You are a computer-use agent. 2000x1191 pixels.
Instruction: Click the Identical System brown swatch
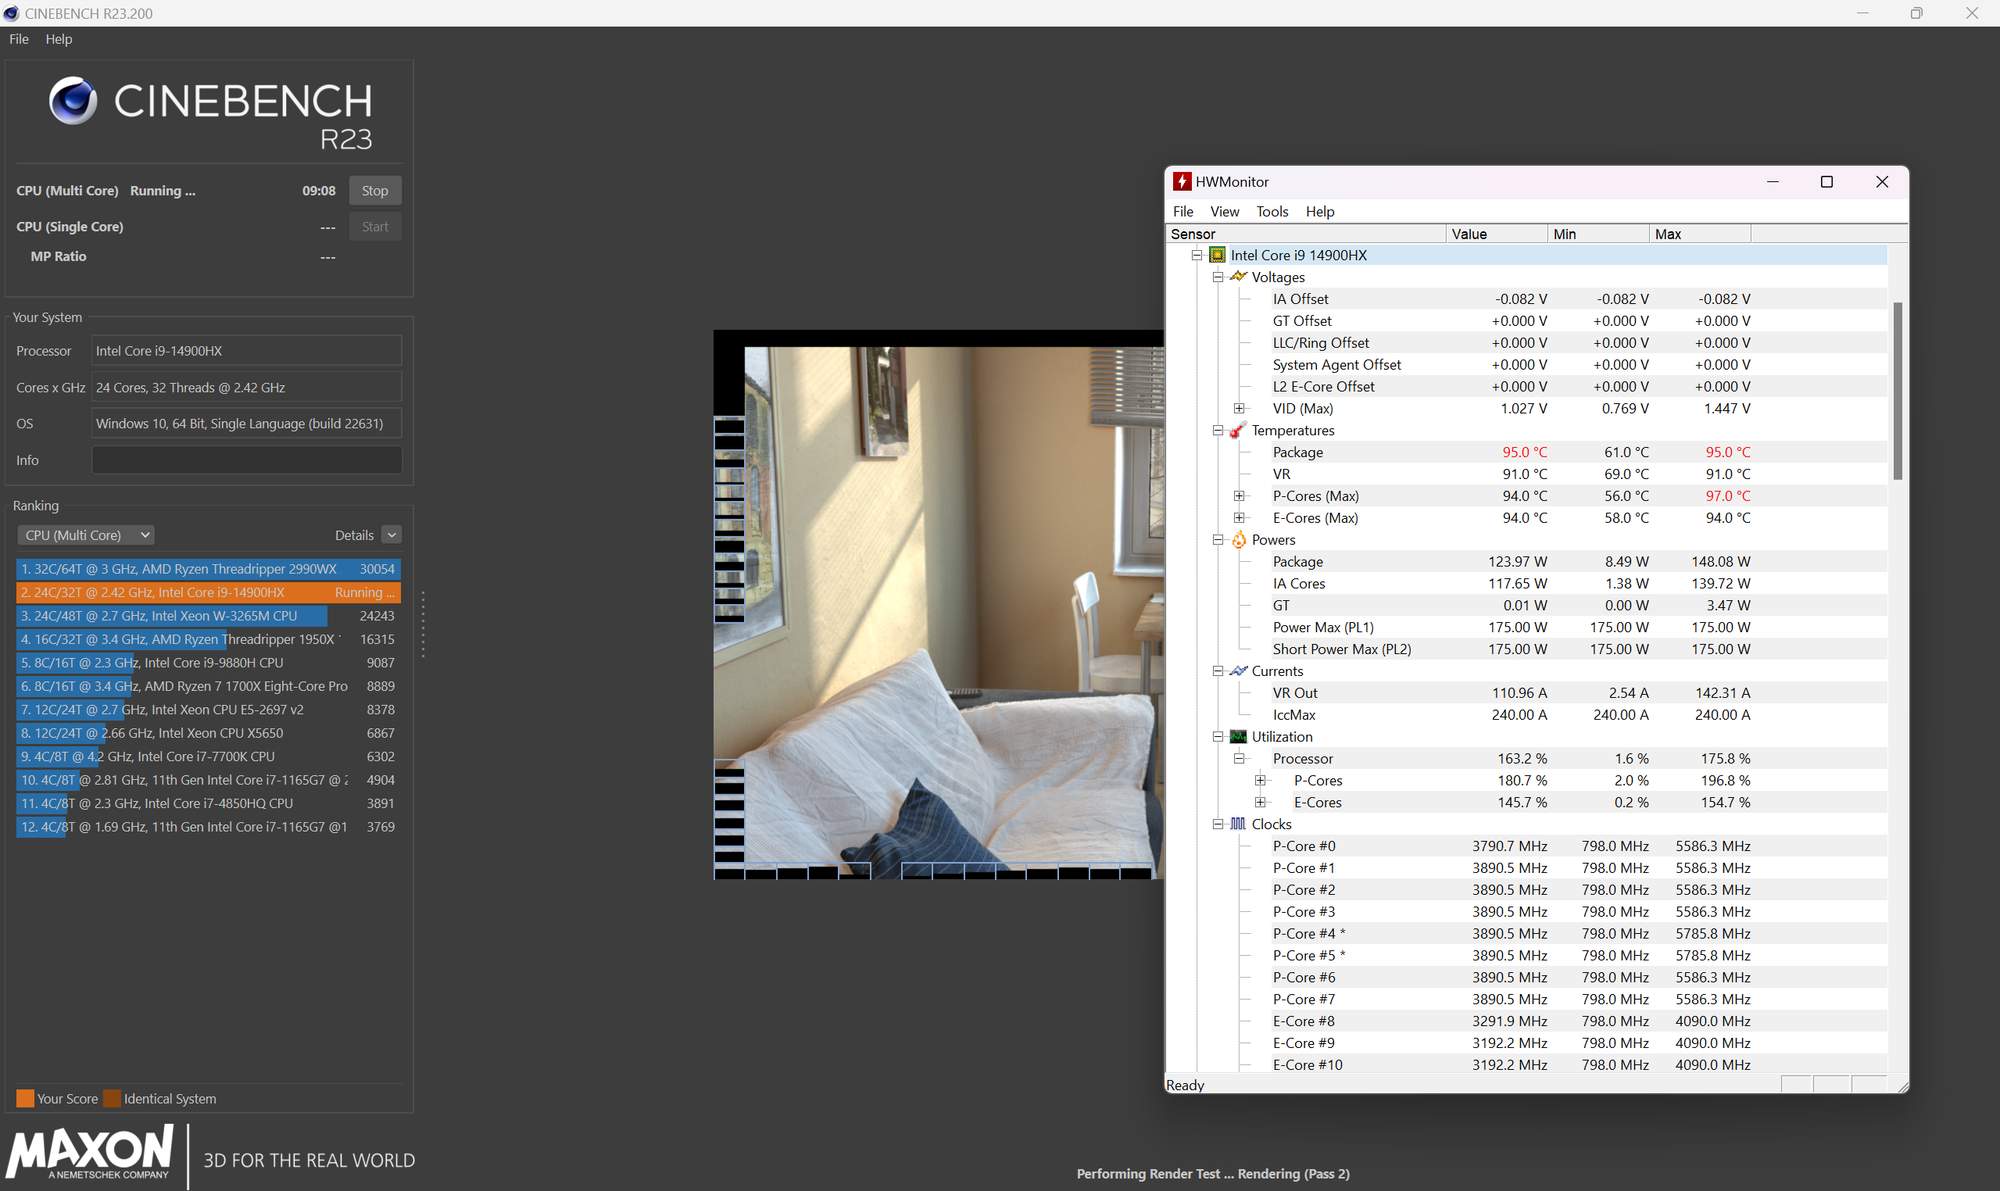(112, 1098)
